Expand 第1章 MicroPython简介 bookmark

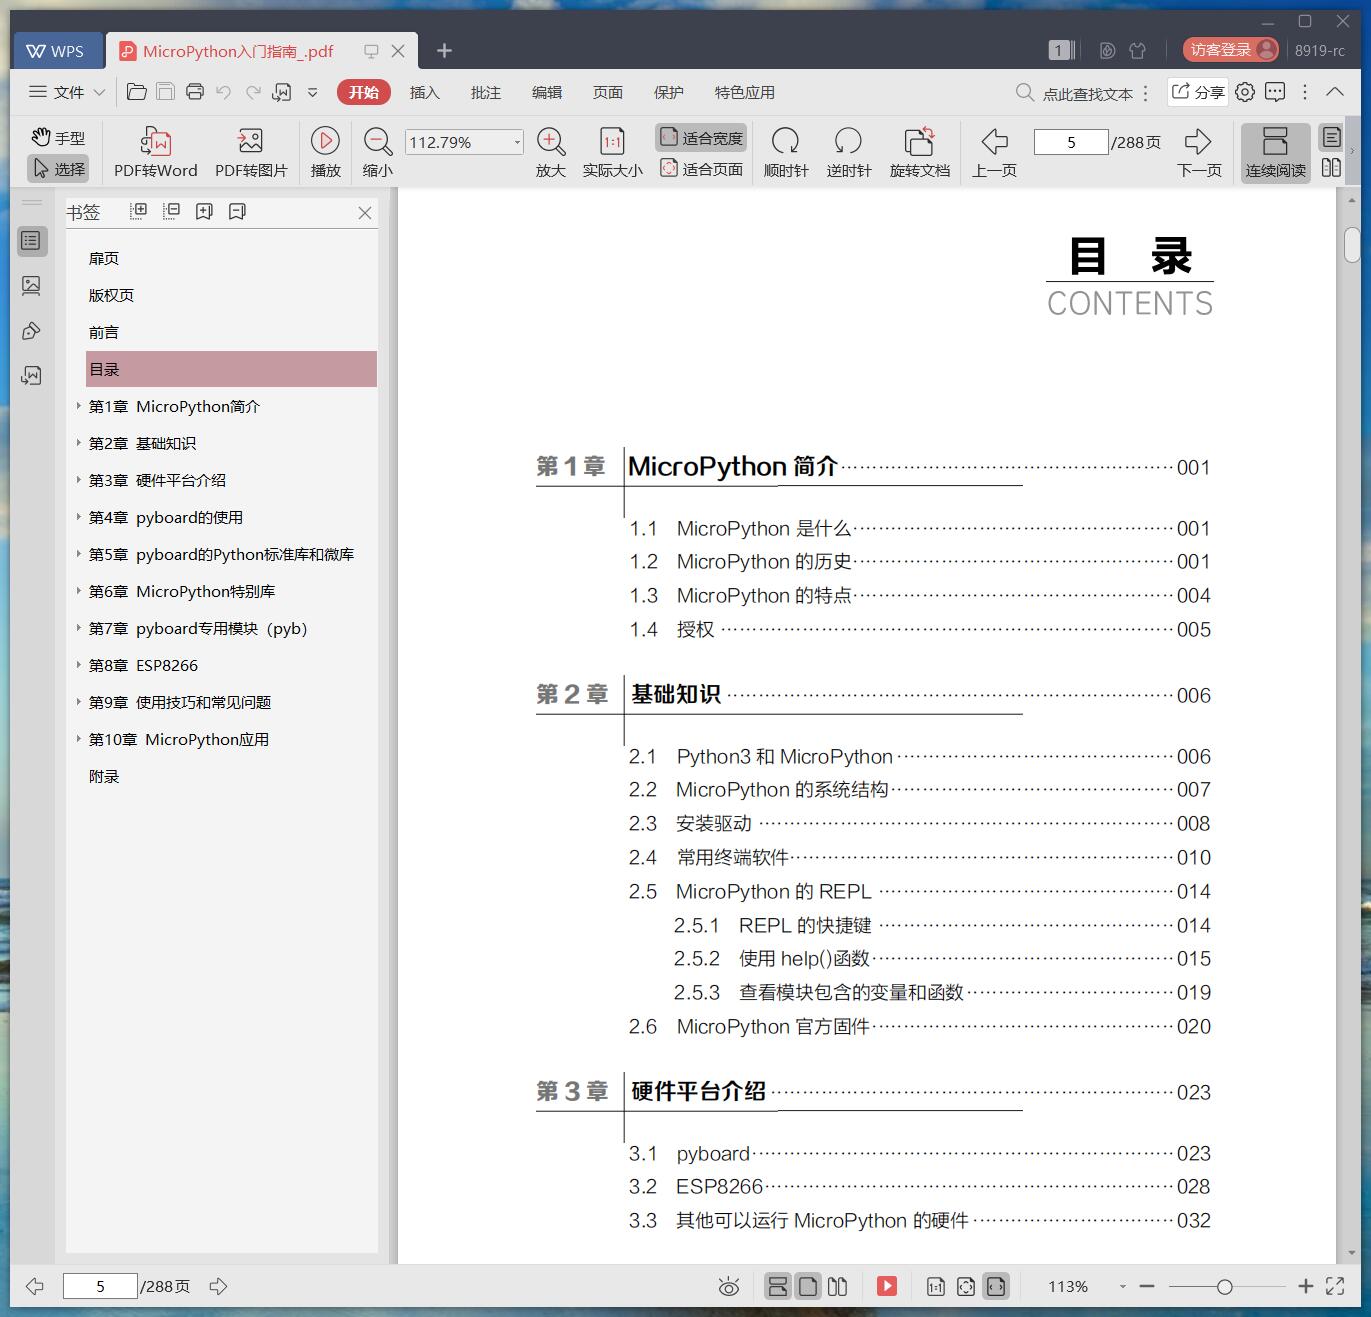pos(79,406)
